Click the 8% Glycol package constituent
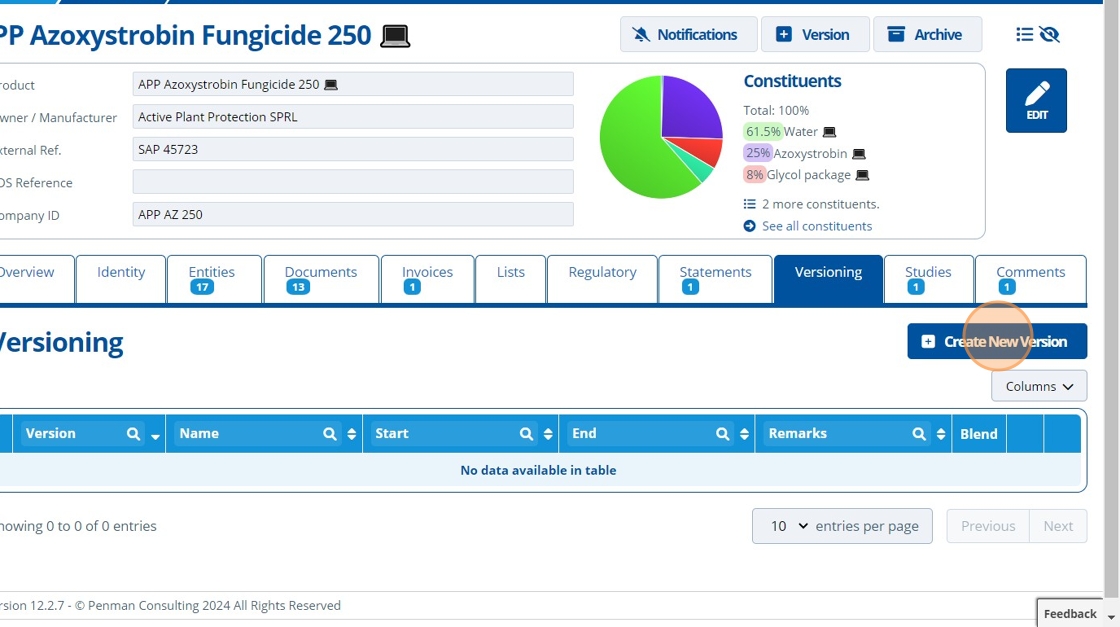Viewport: 1120px width, 627px height. point(797,174)
